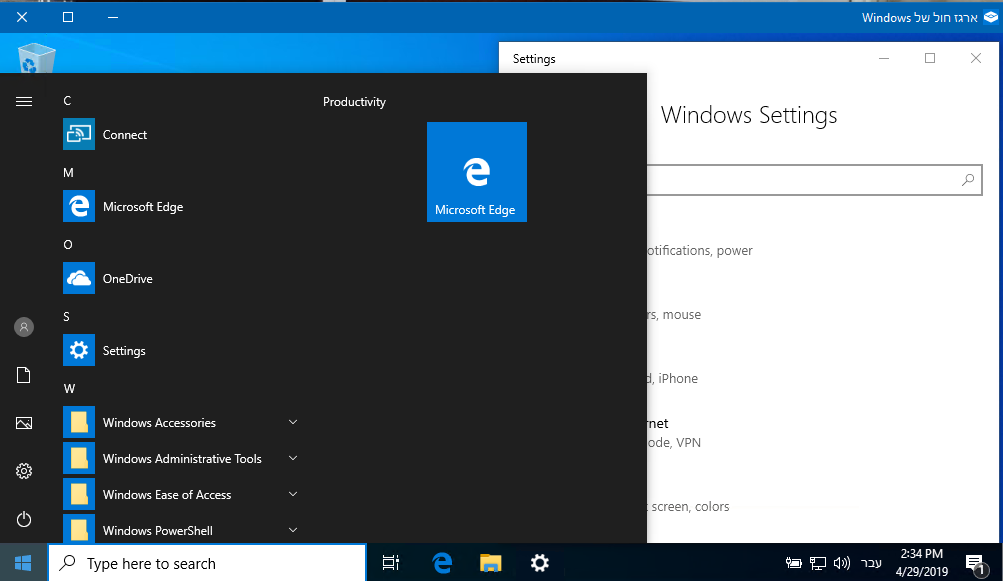
Task: Open Settings from the app list
Action: pos(124,351)
